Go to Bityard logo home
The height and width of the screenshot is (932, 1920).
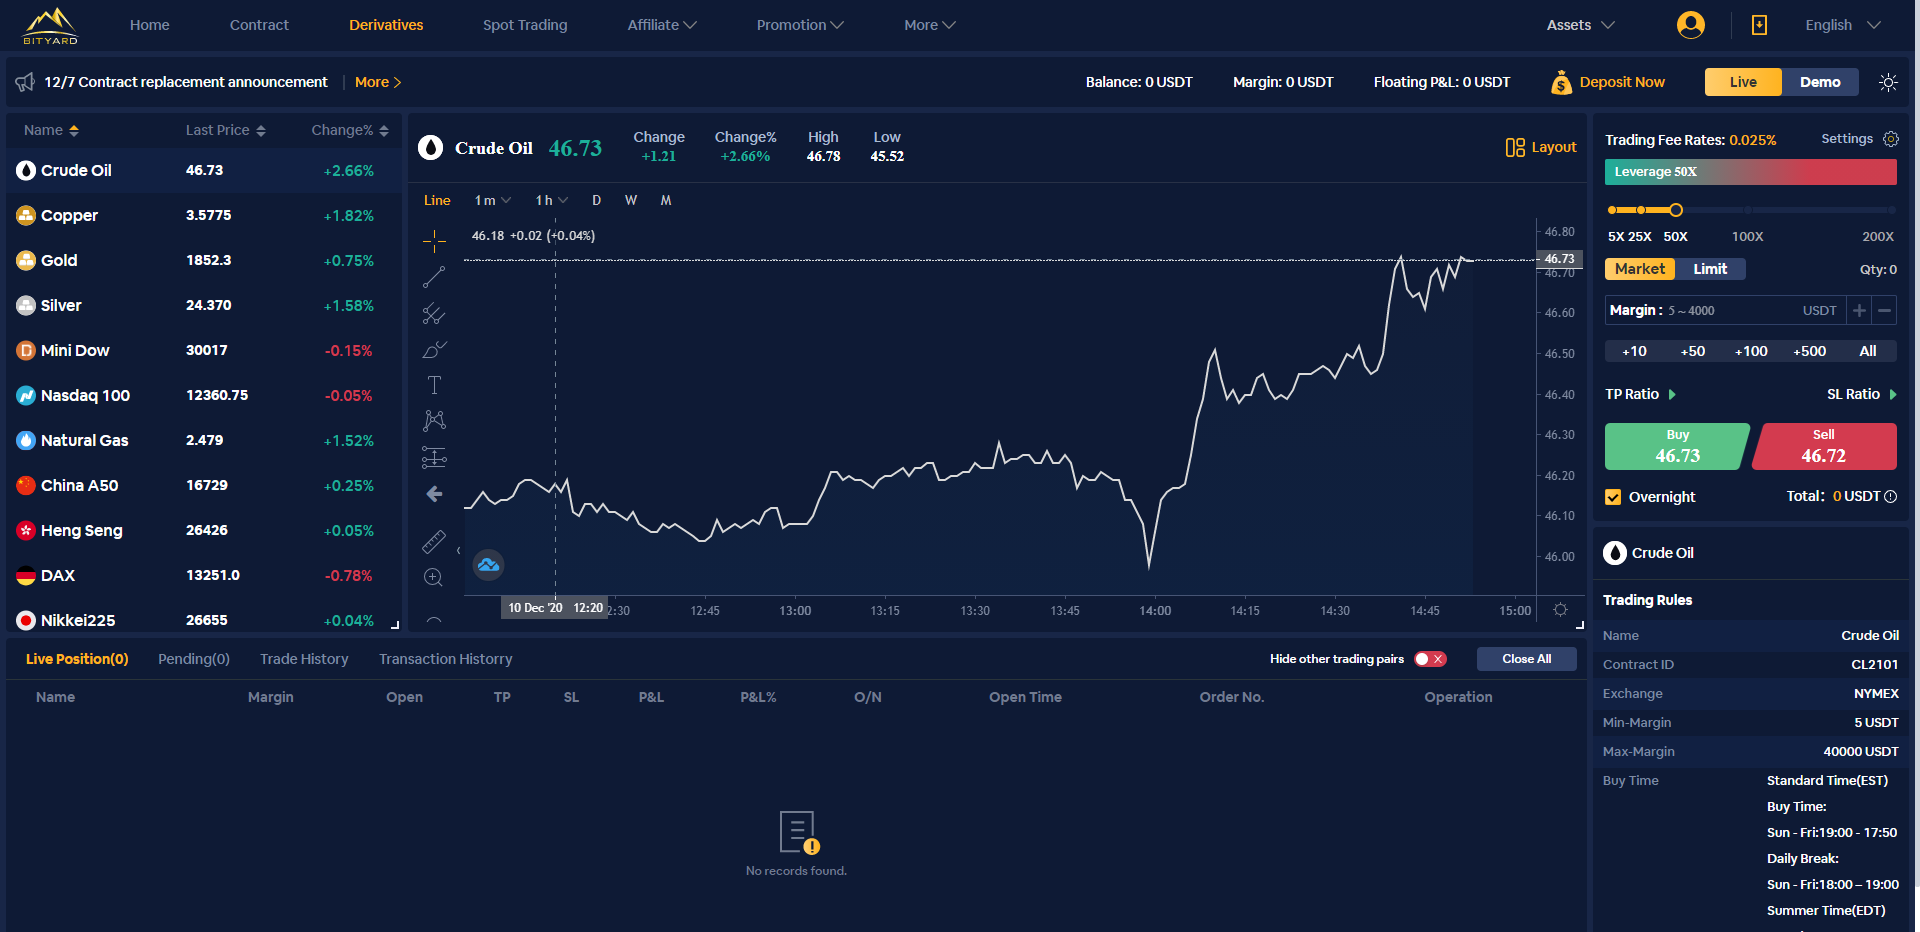50,26
